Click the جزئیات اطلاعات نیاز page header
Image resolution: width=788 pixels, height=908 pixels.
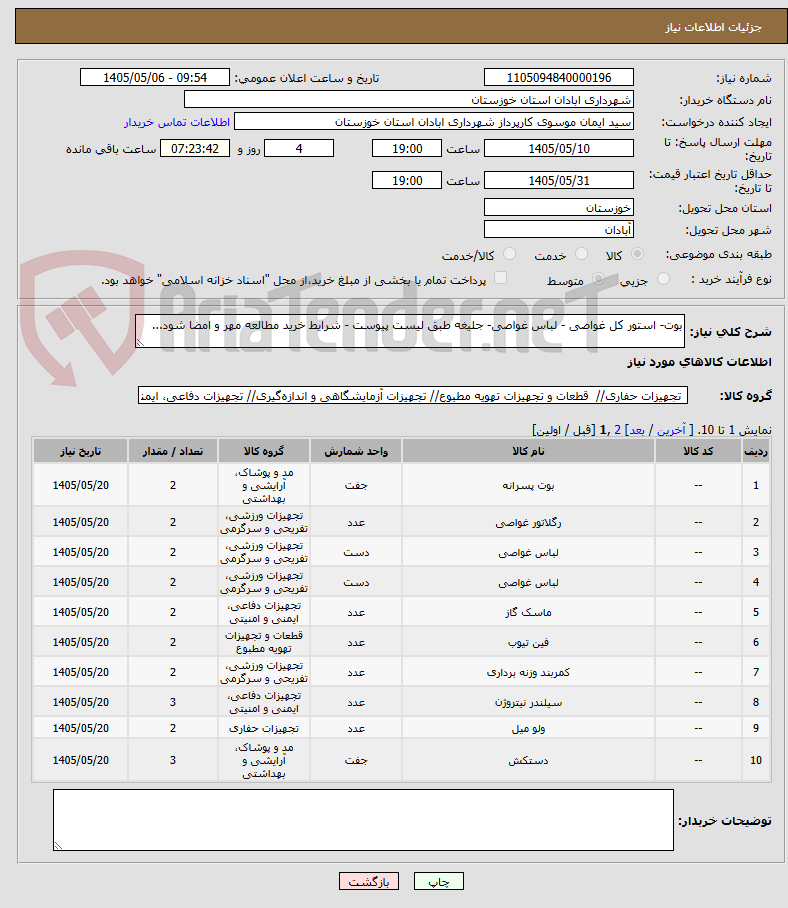tap(713, 27)
